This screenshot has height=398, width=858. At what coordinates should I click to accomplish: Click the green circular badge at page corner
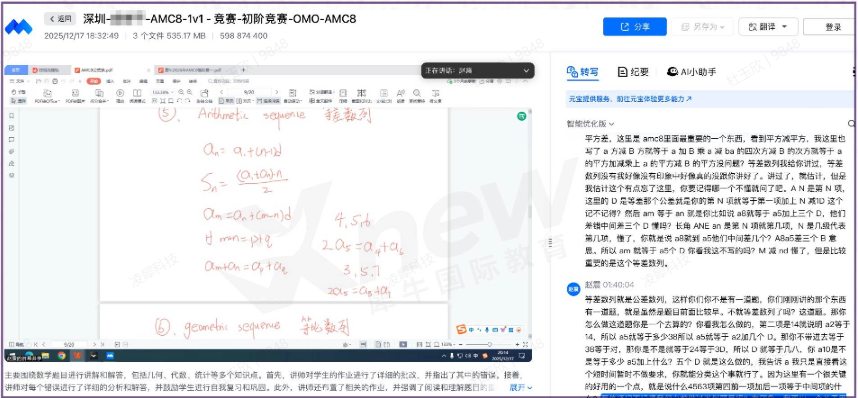pos(521,116)
